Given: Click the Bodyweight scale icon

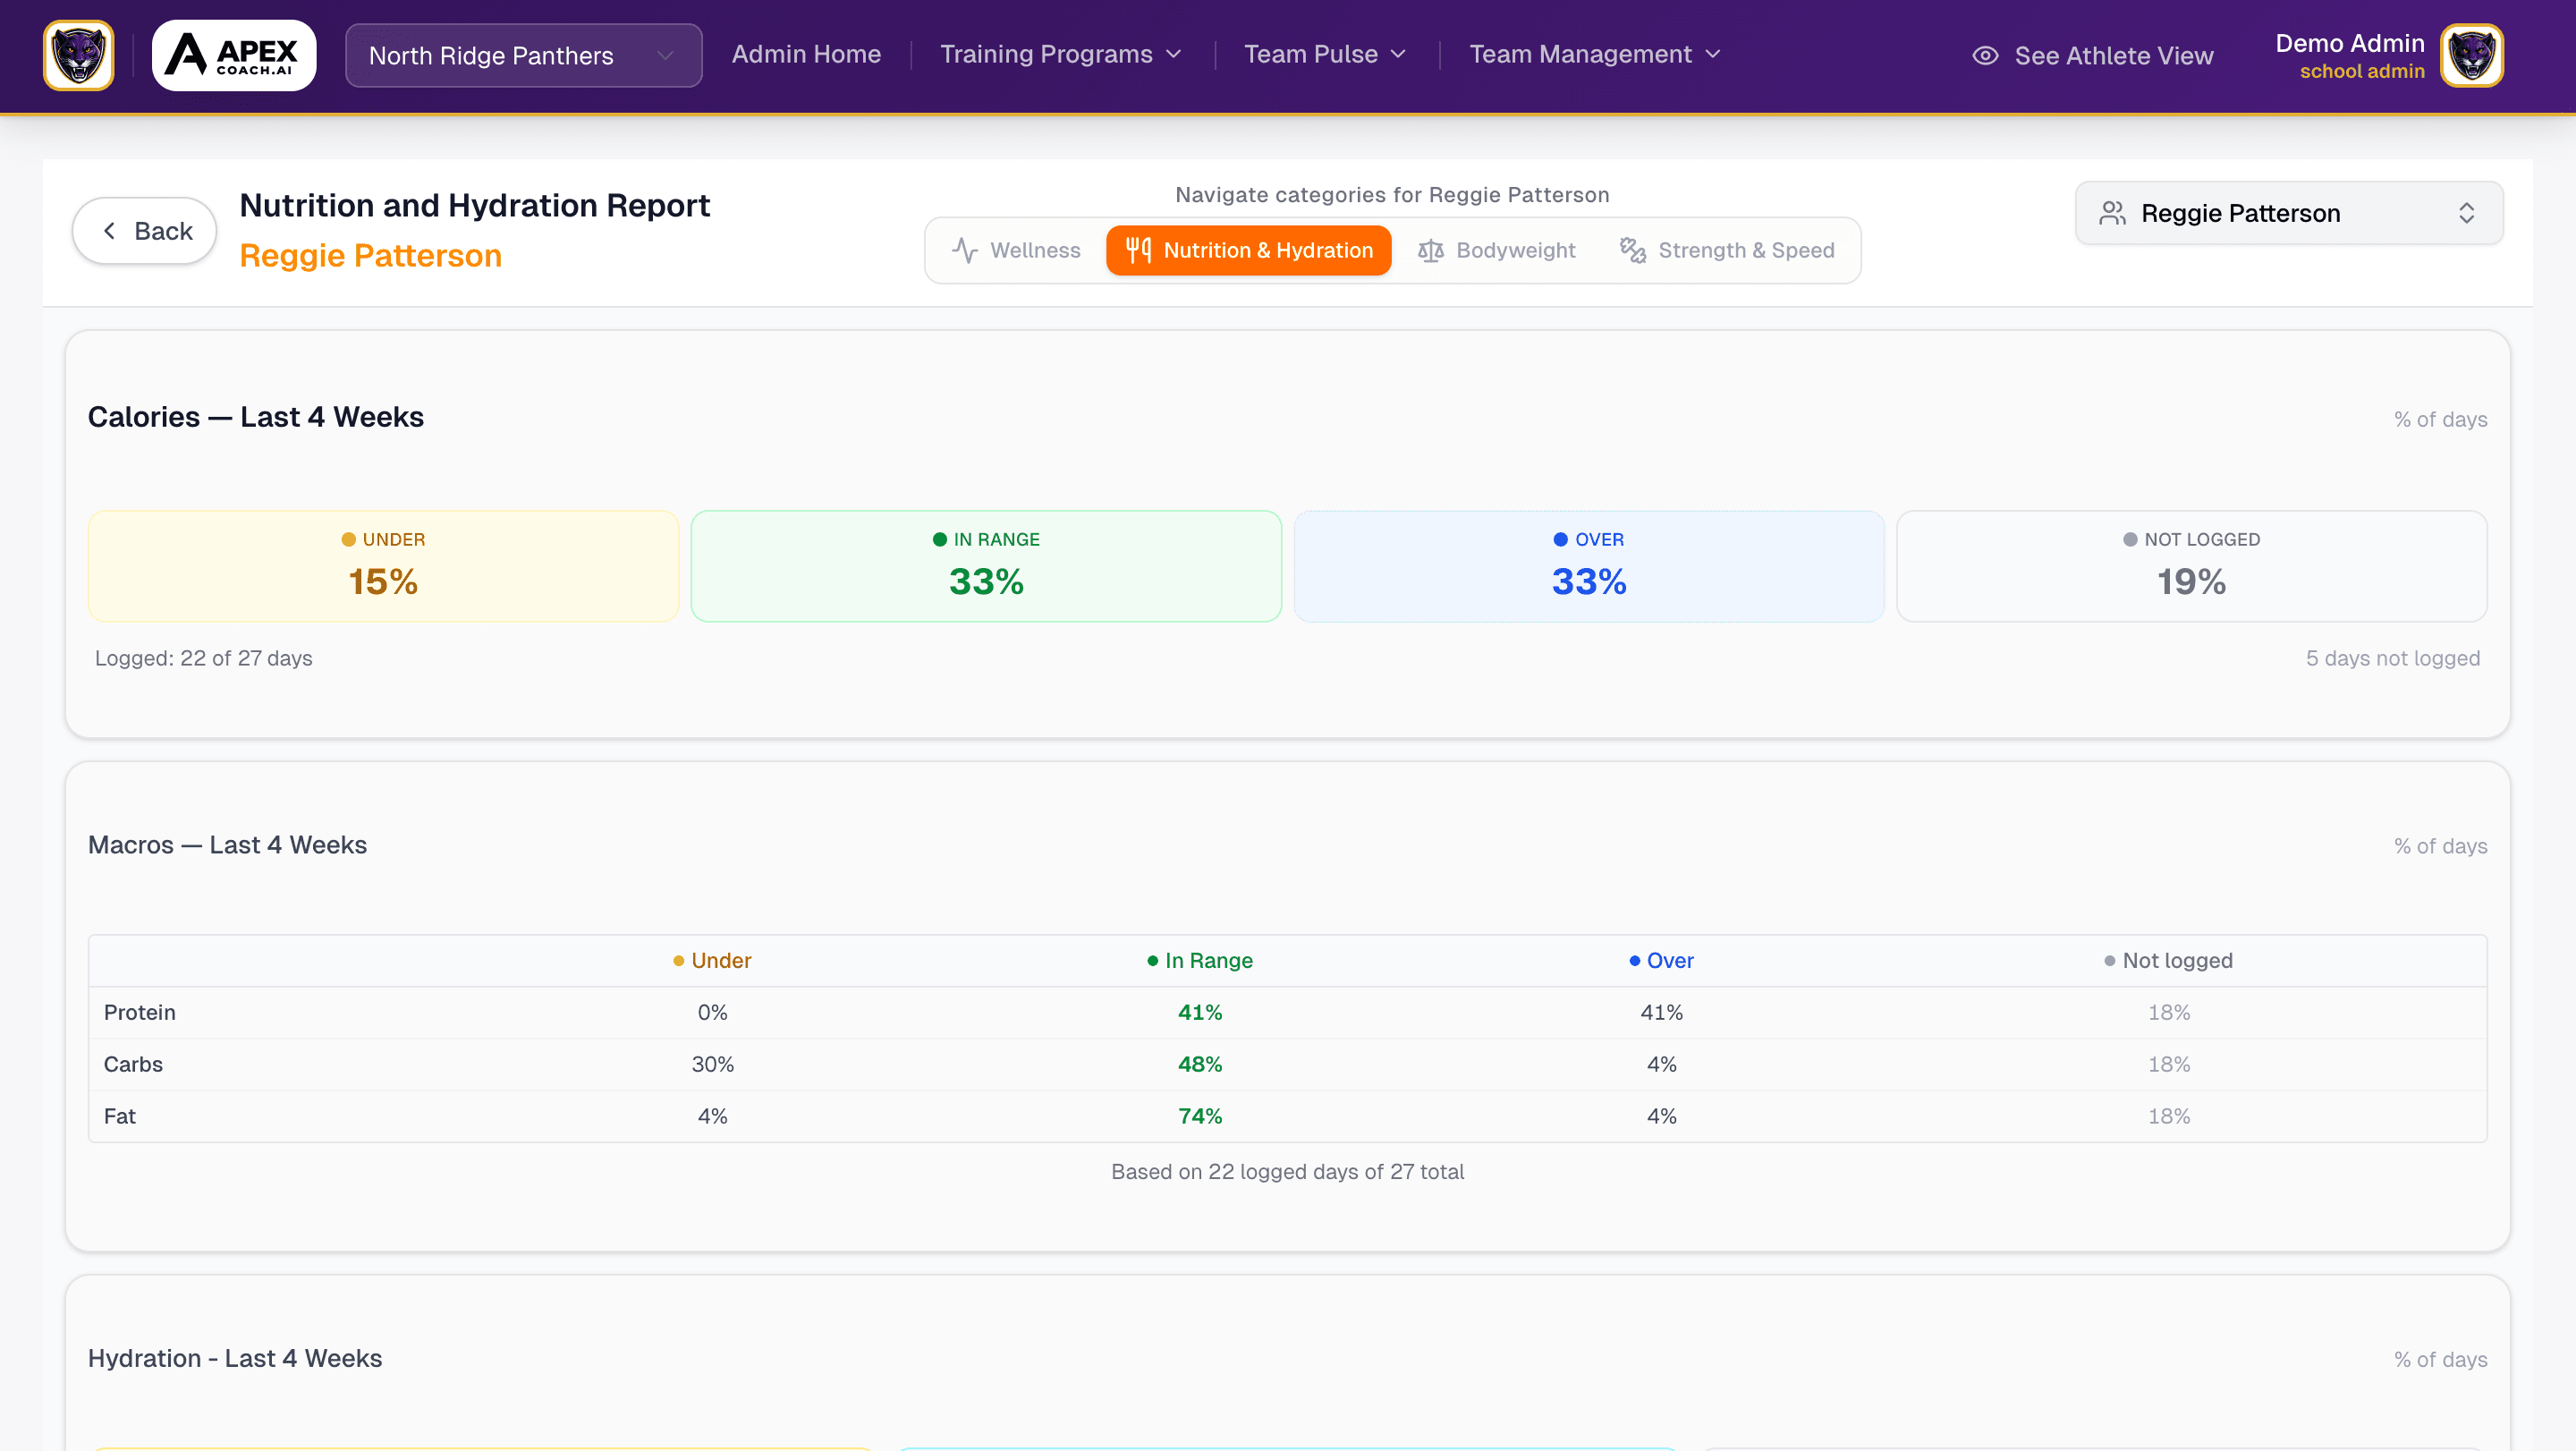Looking at the screenshot, I should [1430, 250].
